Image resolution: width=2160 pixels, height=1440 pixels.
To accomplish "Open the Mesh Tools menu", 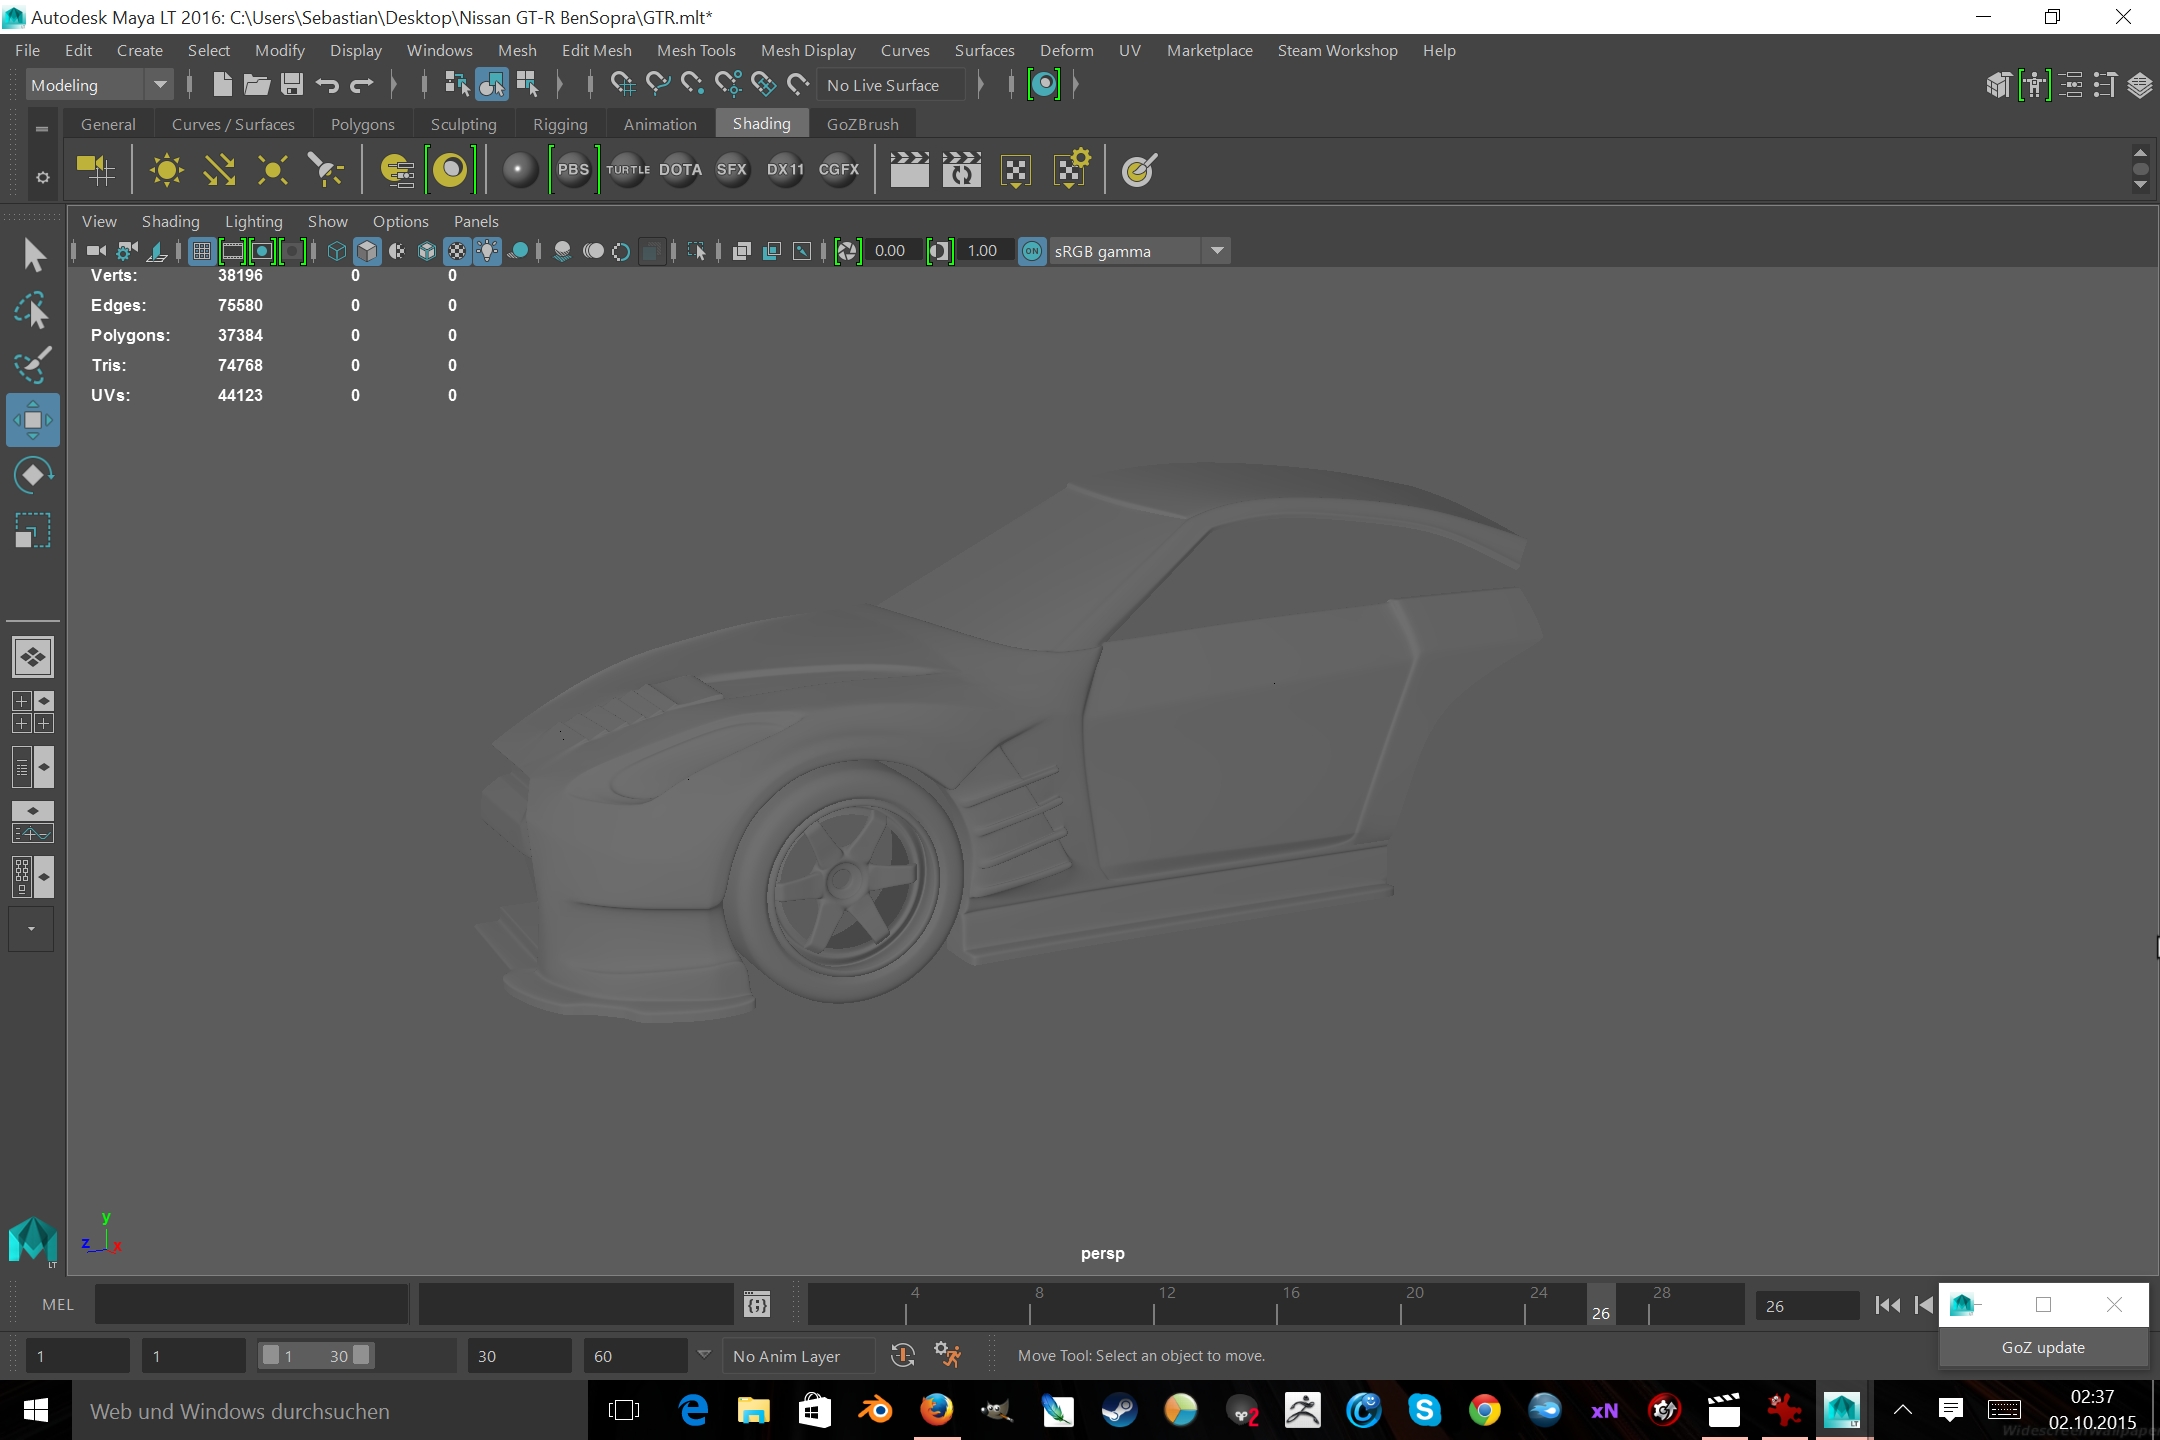I will tap(696, 50).
